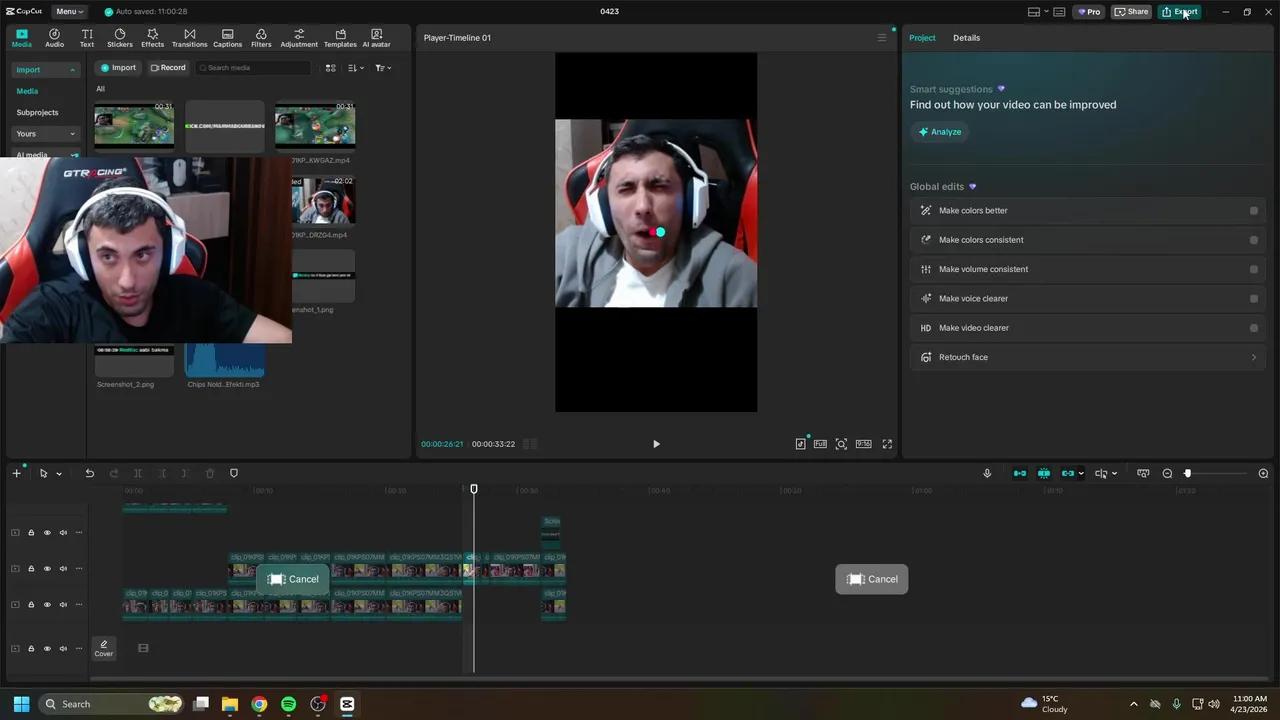Switch to the Project tab
This screenshot has width=1280, height=720.
point(922,38)
